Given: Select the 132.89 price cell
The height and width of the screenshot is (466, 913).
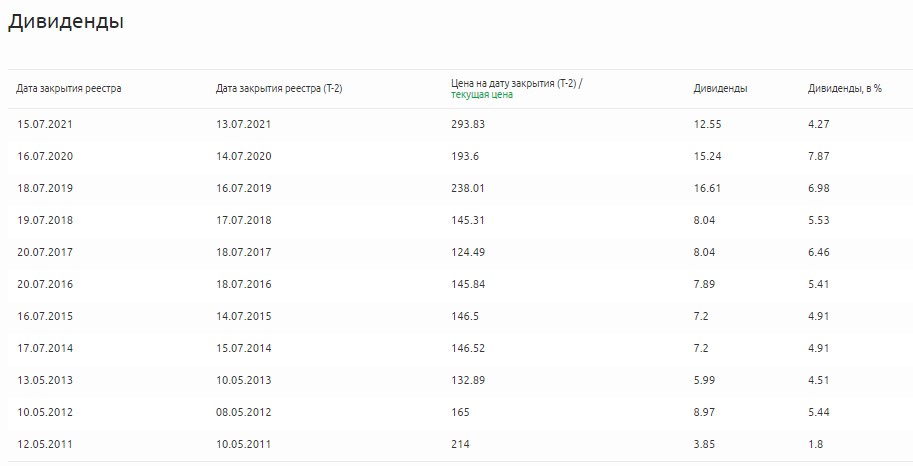Looking at the screenshot, I should click(x=467, y=380).
